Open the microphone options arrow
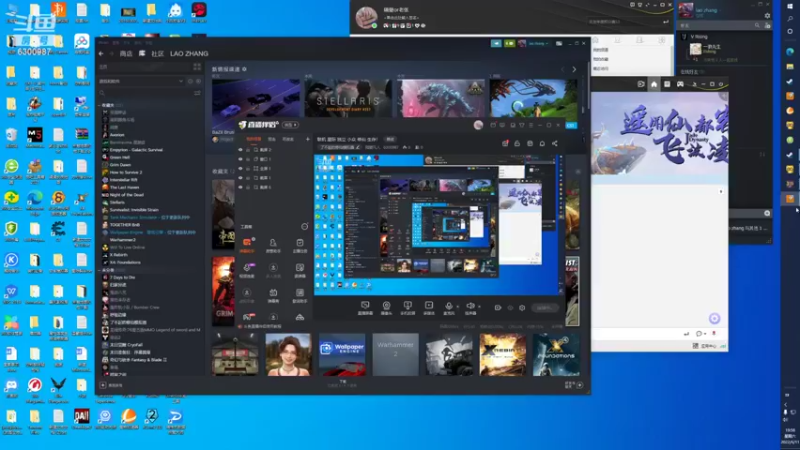Screen dimensions: 800x450 pyautogui.click(x=458, y=307)
